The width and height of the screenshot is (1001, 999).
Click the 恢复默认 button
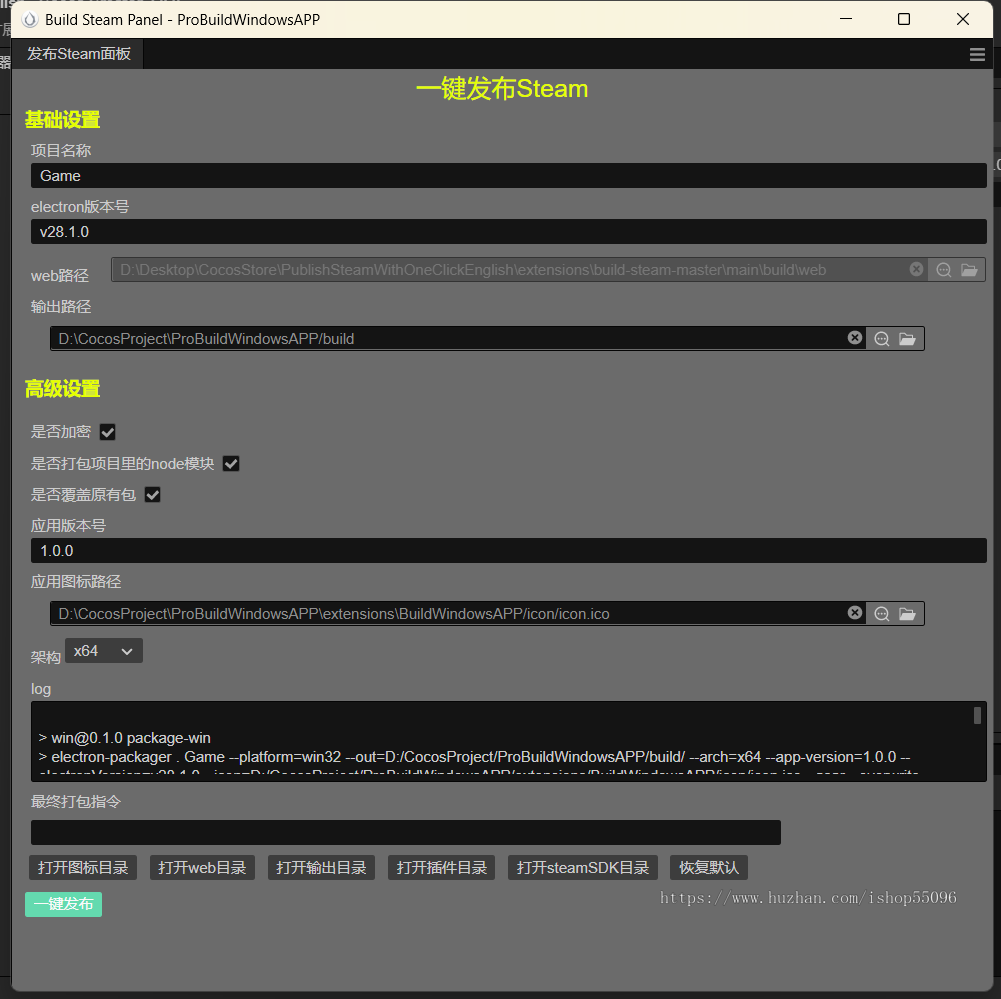click(x=709, y=868)
